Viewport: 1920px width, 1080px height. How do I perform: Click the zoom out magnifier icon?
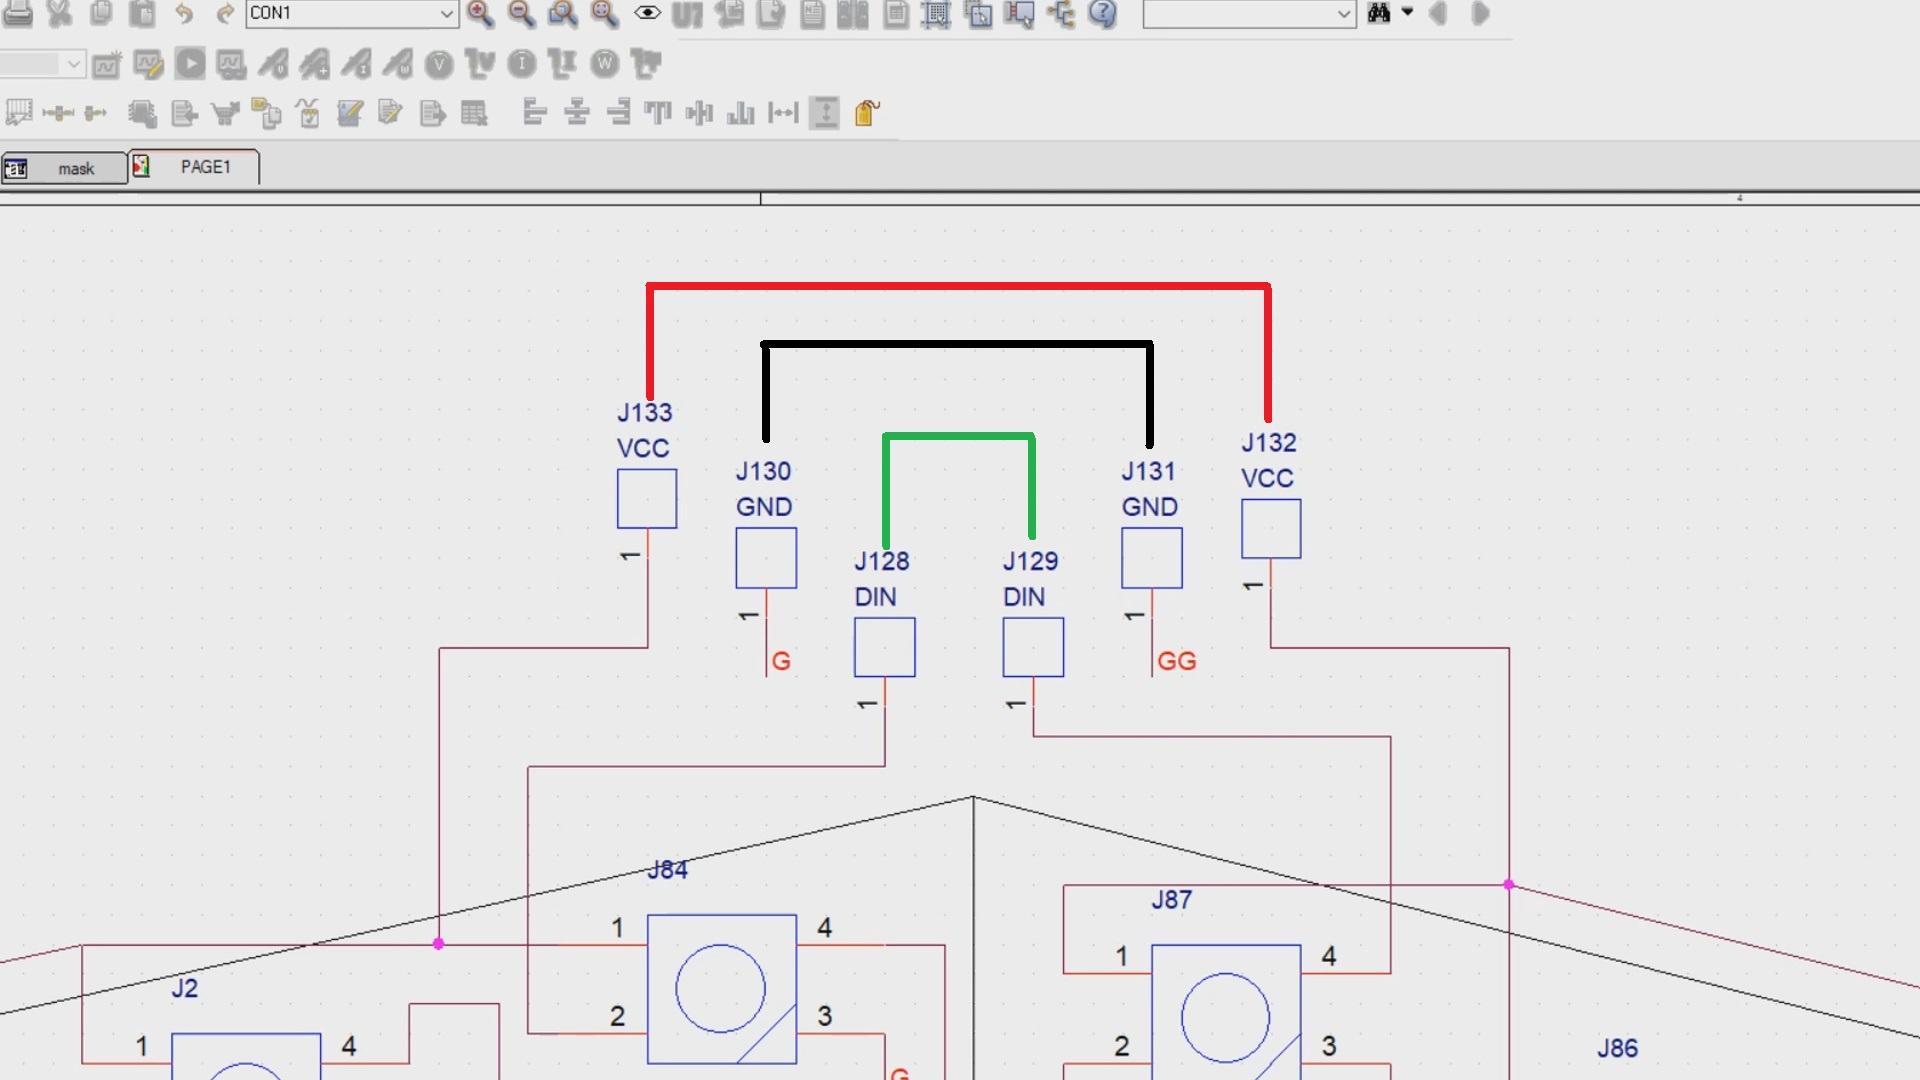pyautogui.click(x=521, y=13)
